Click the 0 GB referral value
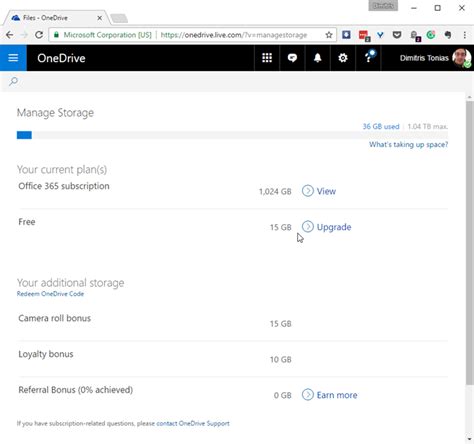474x444 pixels. 282,395
